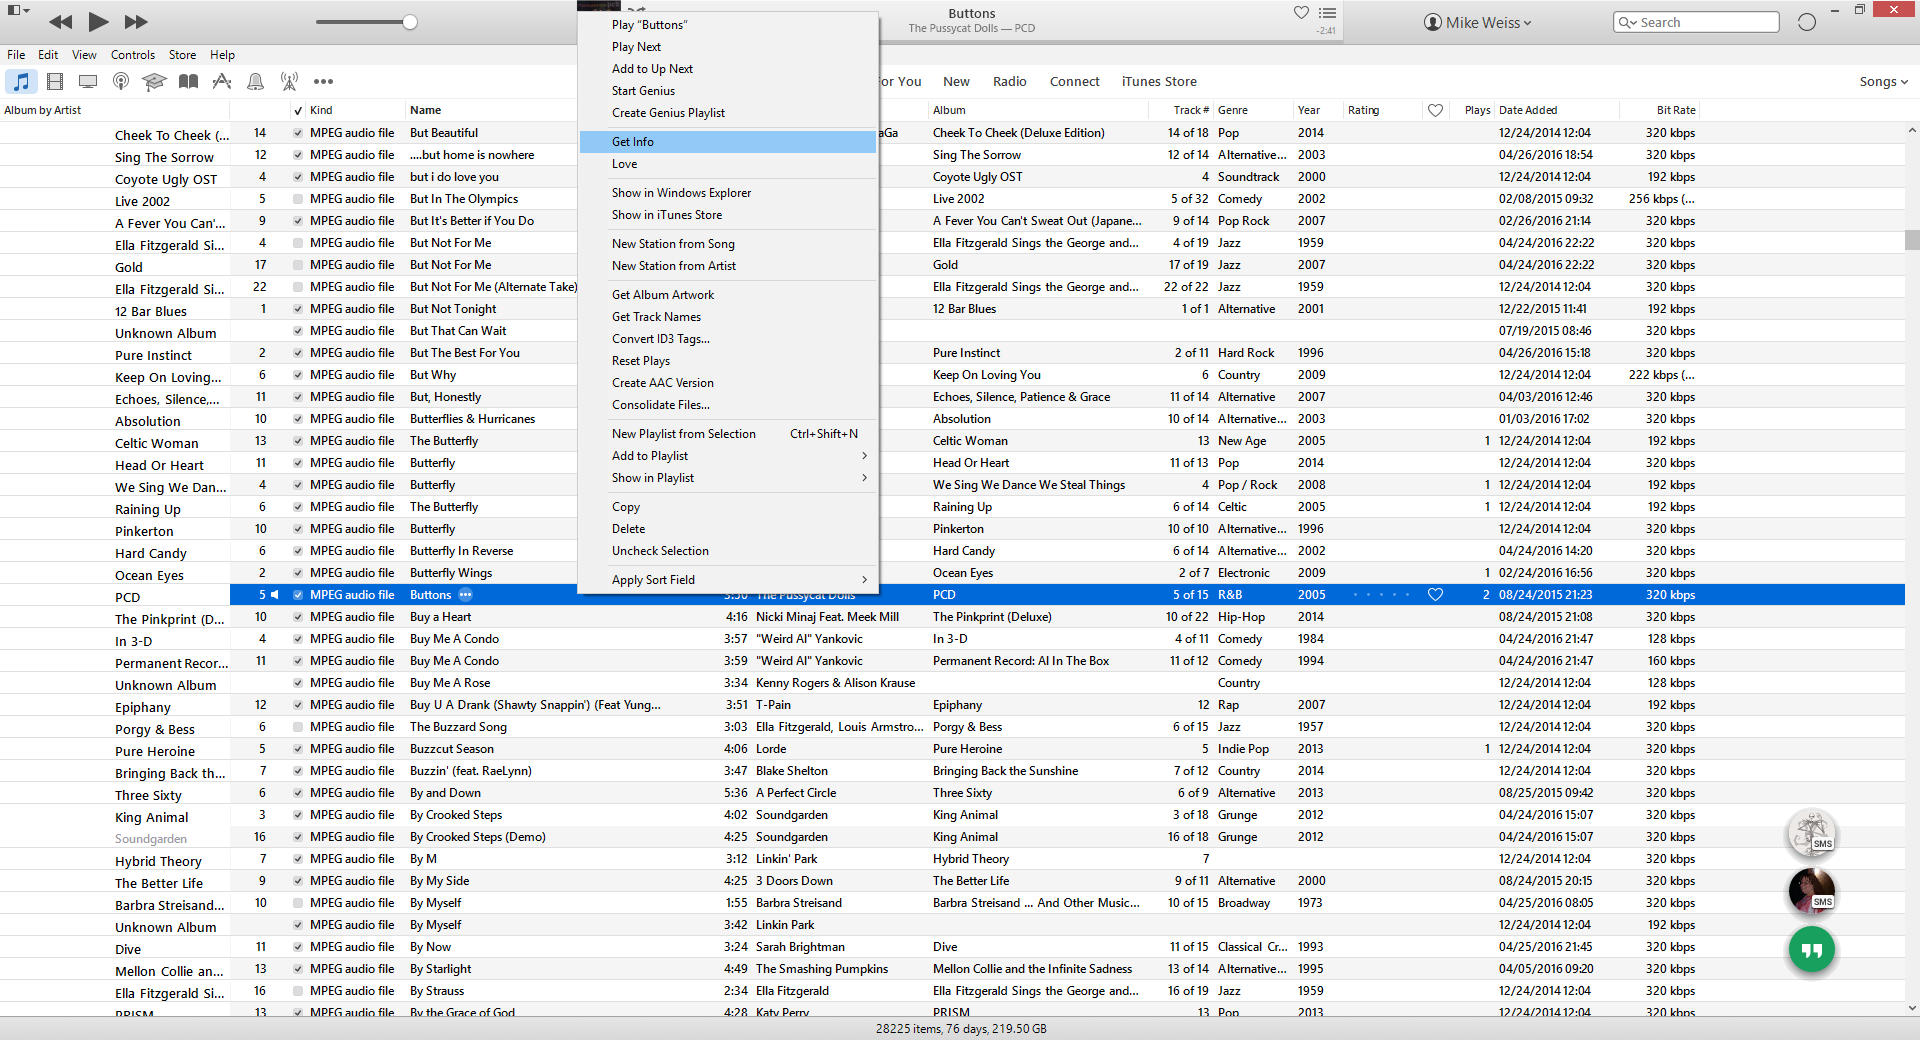Open the Internet Radio tower icon
This screenshot has height=1040, width=1920.
click(x=289, y=81)
